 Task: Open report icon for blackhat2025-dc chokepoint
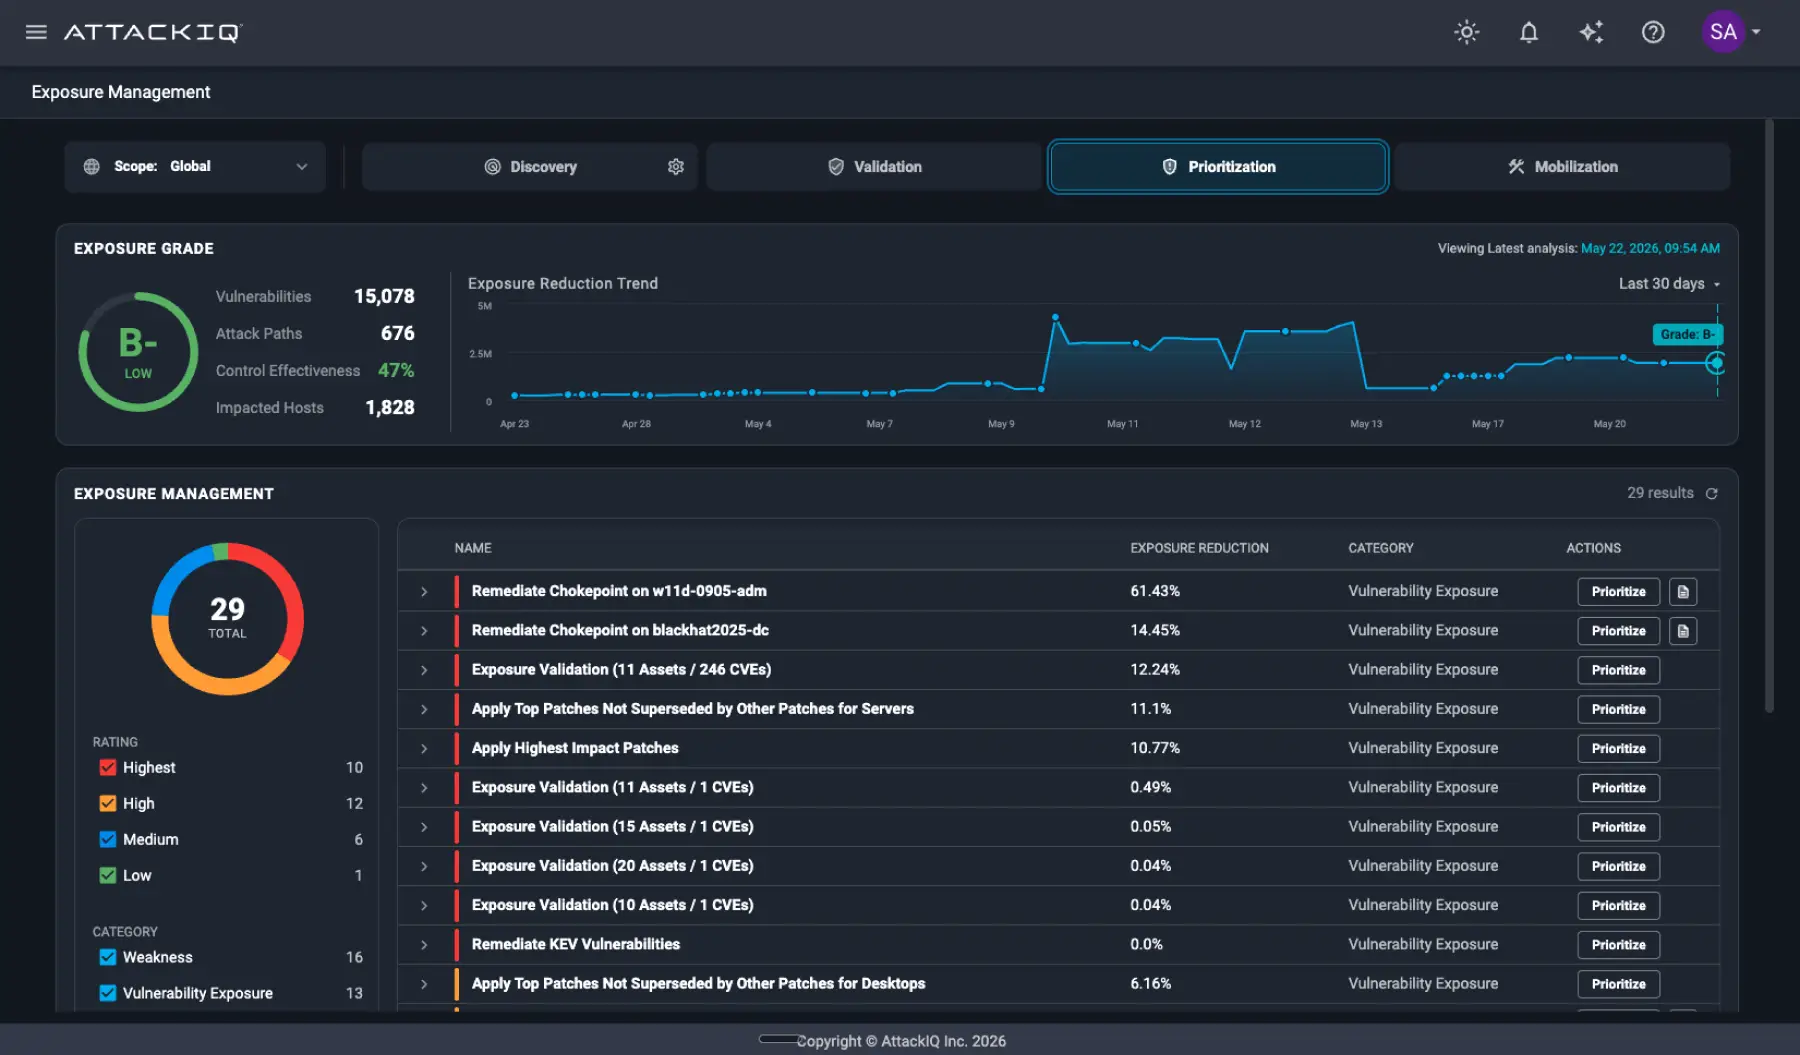click(x=1683, y=631)
